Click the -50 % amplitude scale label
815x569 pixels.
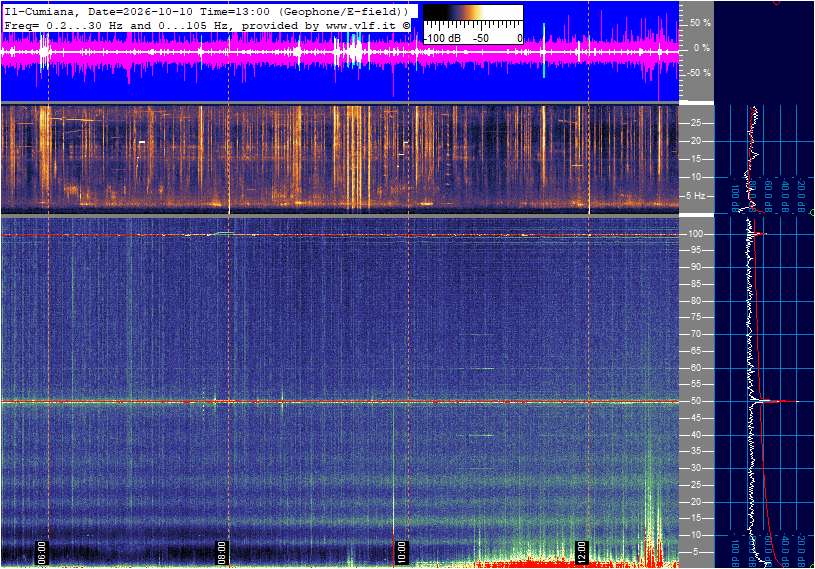pos(699,73)
